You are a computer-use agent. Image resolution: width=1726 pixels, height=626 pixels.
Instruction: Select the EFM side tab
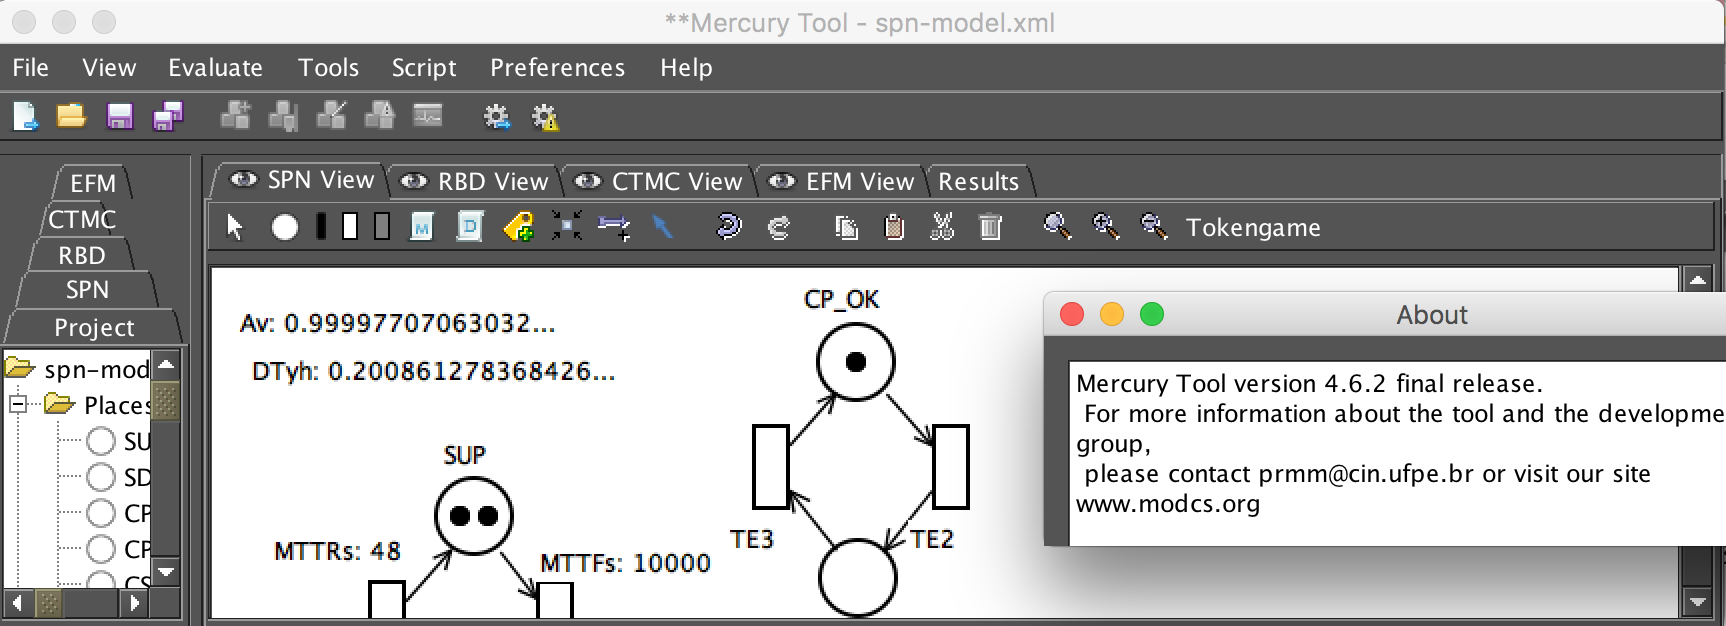(93, 183)
